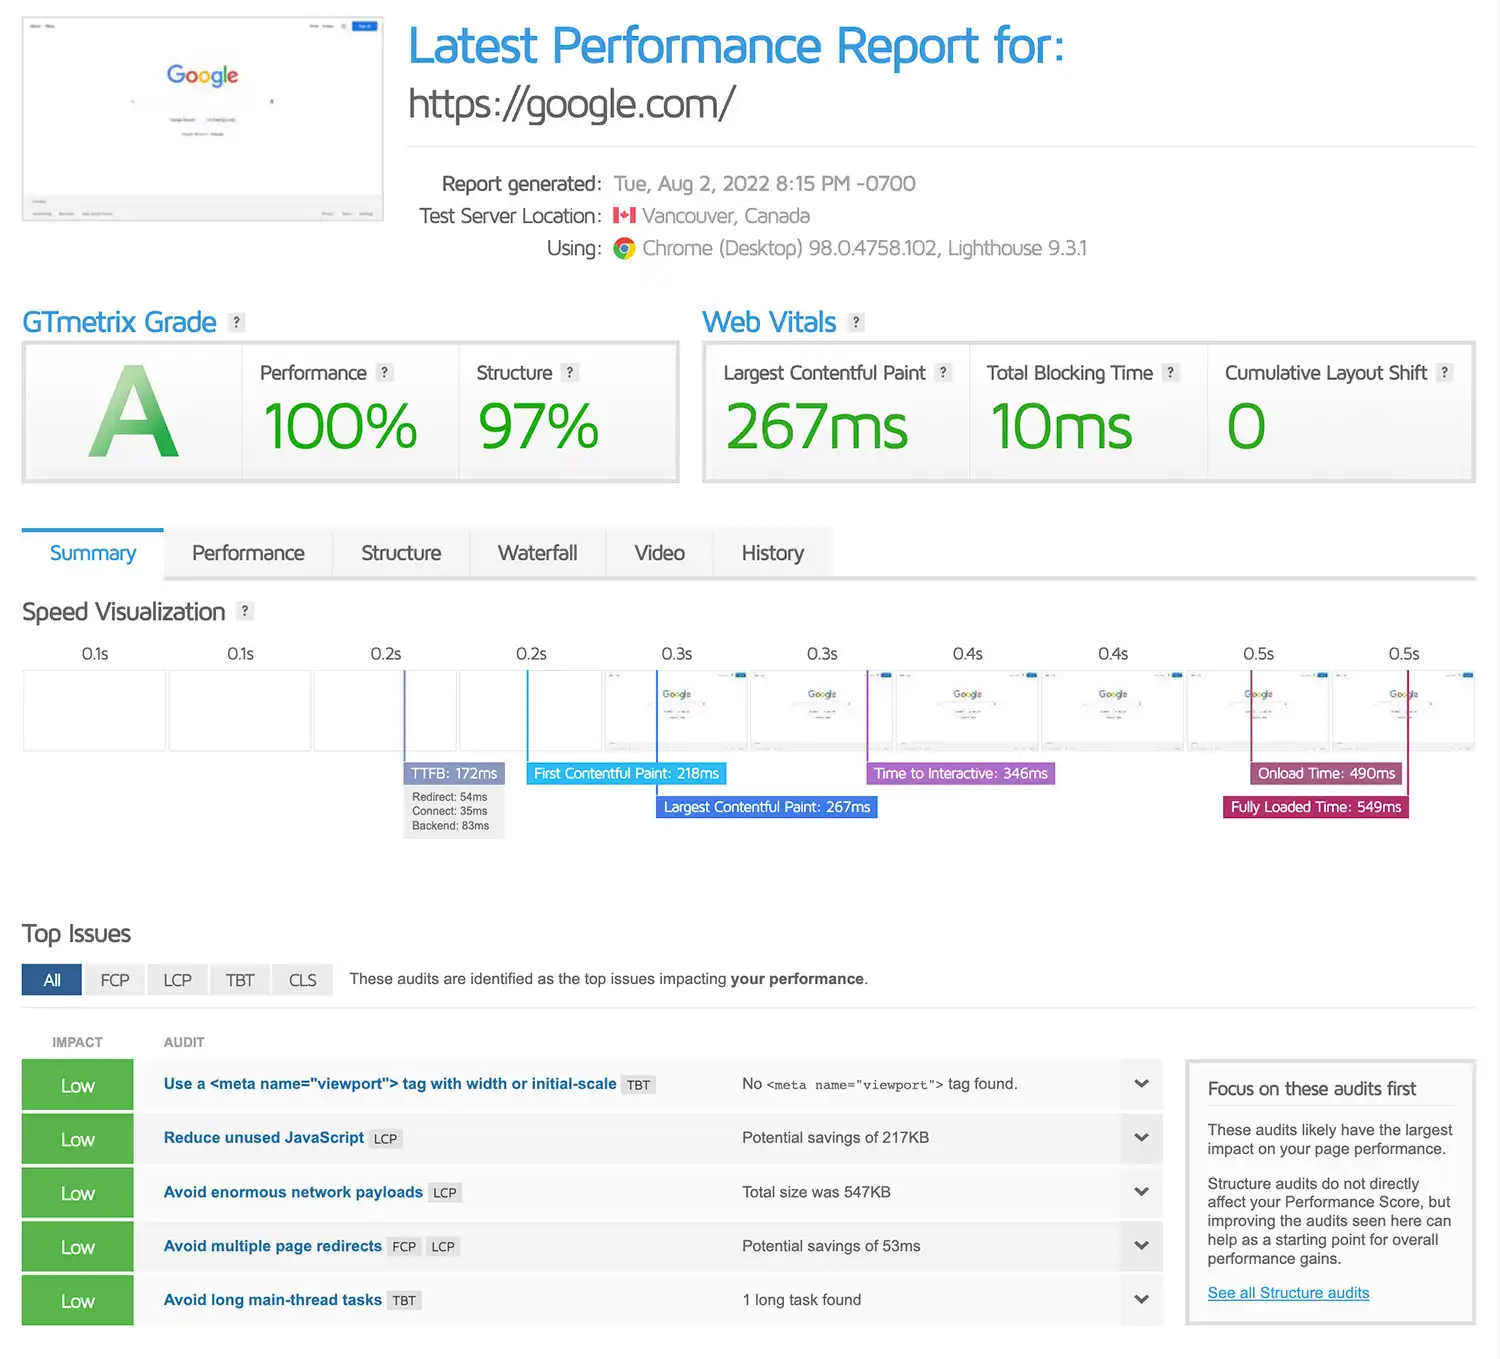This screenshot has height=1359, width=1500.
Task: Expand the viewport meta tag audit row
Action: (1141, 1084)
